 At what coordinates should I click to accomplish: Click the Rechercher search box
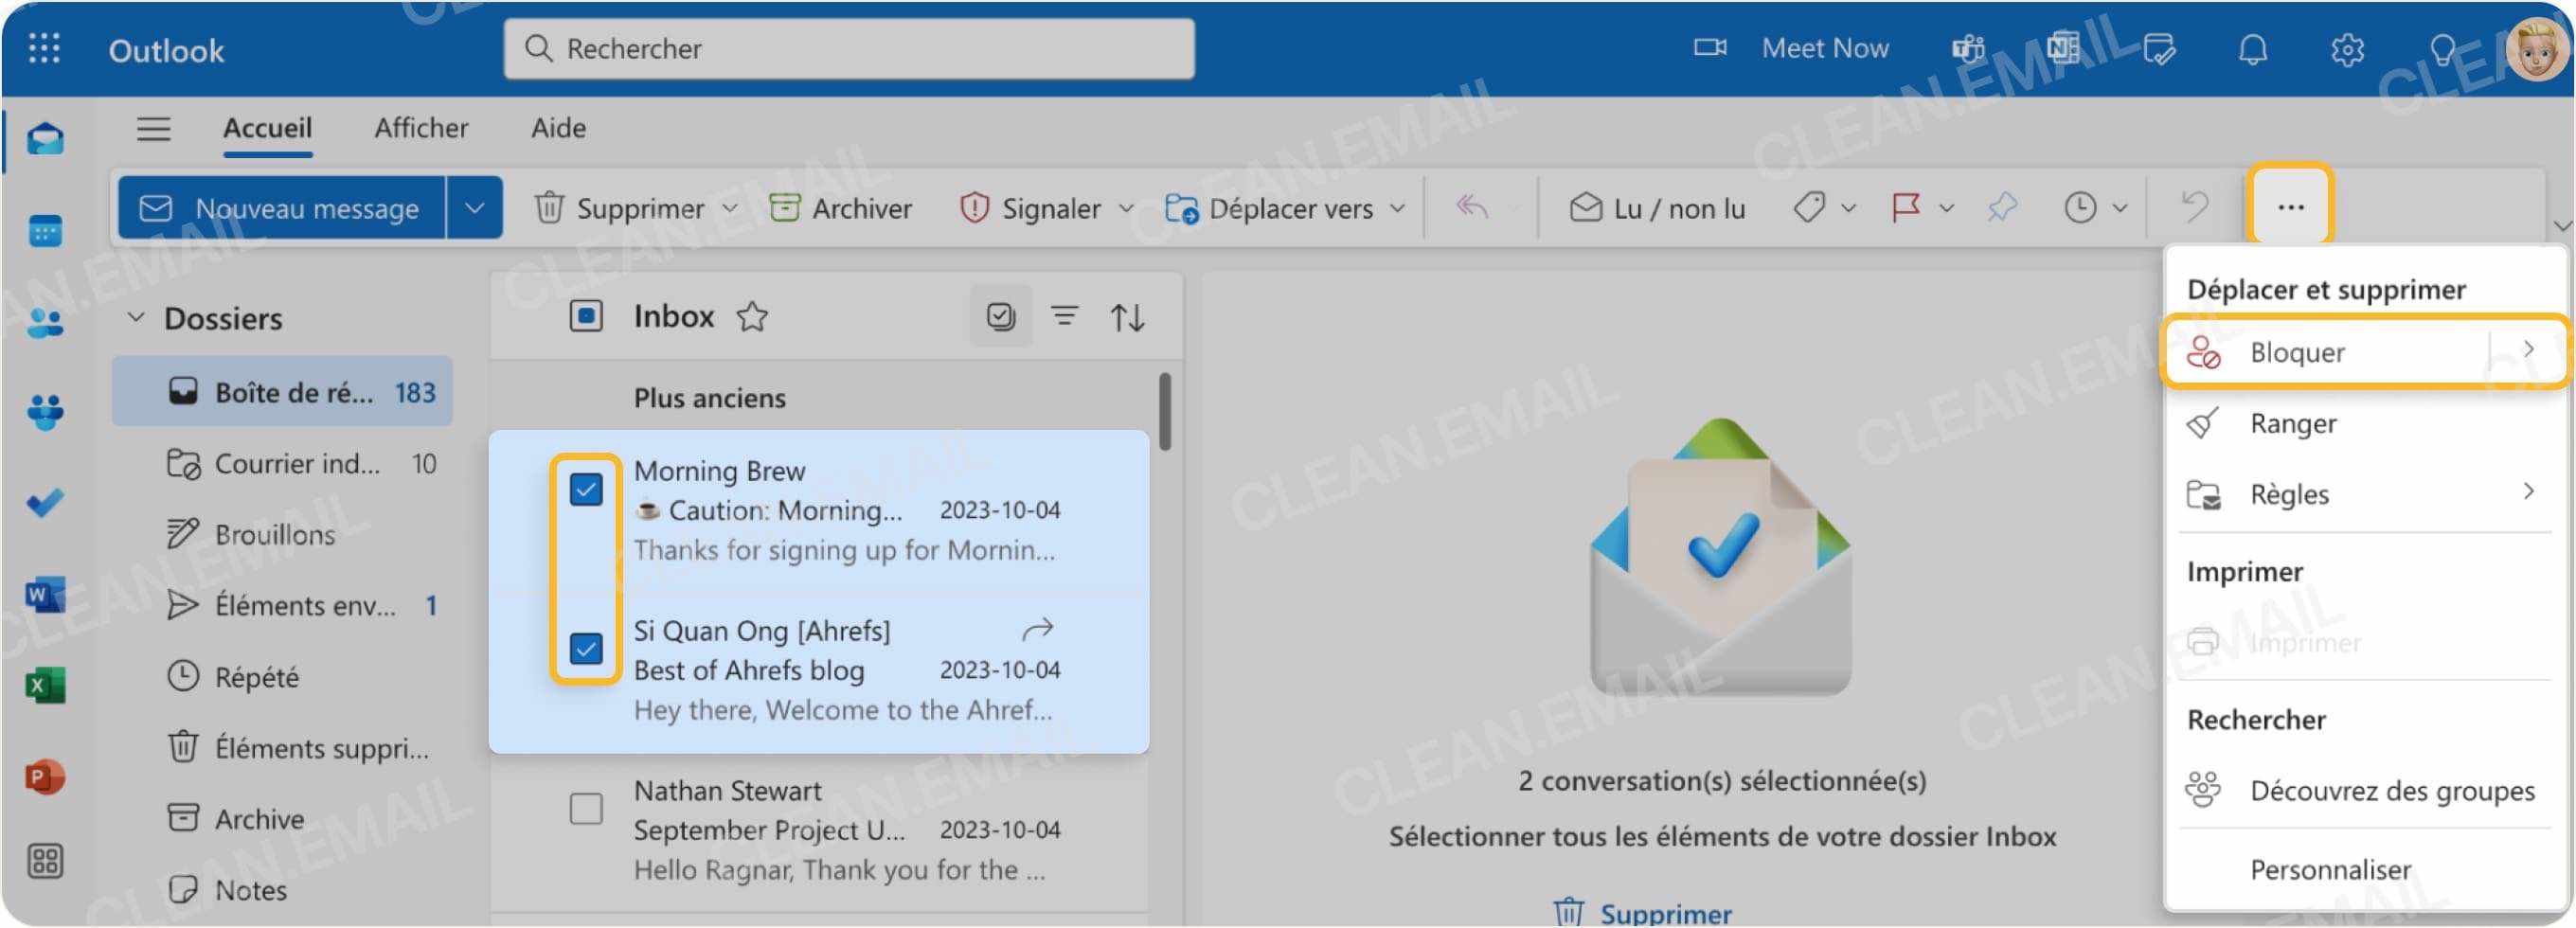(849, 48)
